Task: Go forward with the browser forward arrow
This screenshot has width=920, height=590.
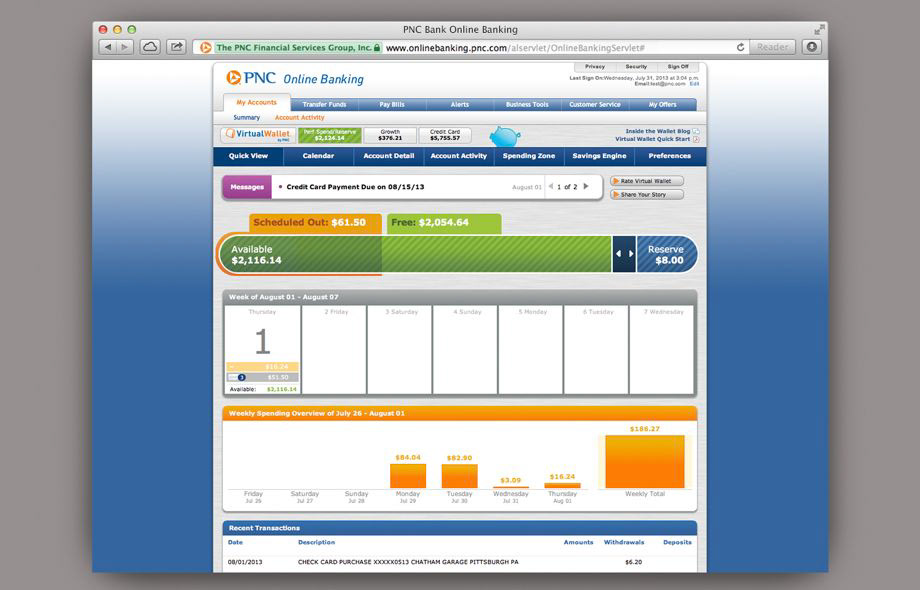Action: click(125, 47)
